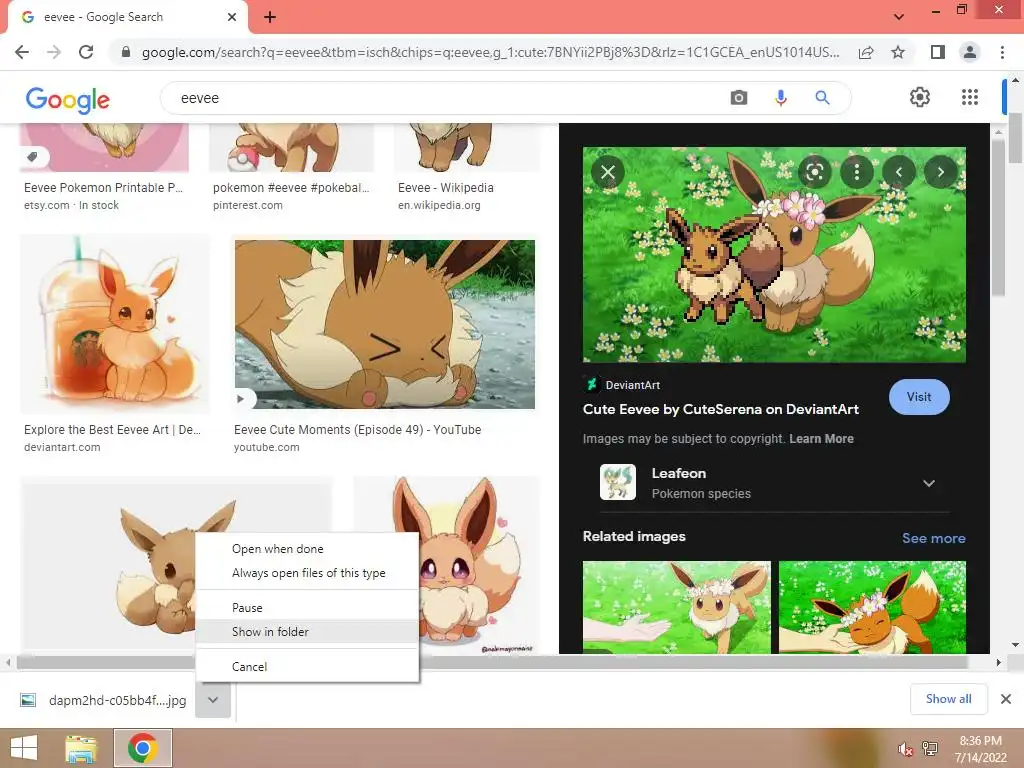The image size is (1024, 768).
Task: Click the large Eevee preview image
Action: point(774,255)
